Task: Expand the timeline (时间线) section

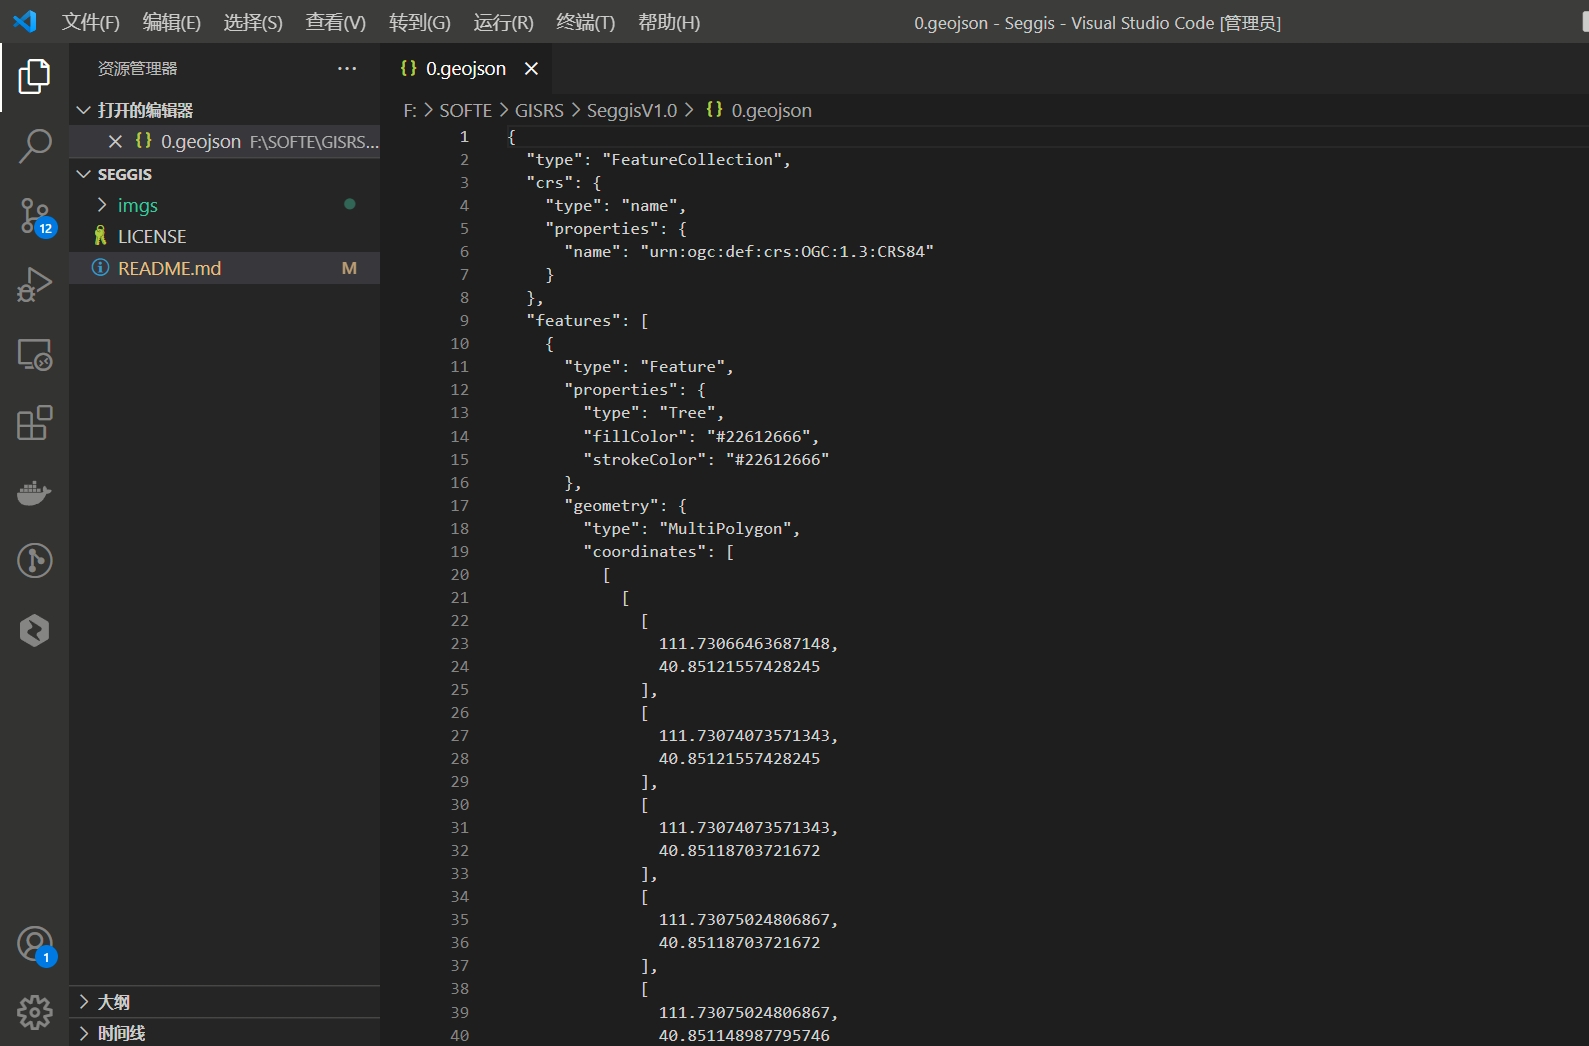Action: [x=84, y=1033]
